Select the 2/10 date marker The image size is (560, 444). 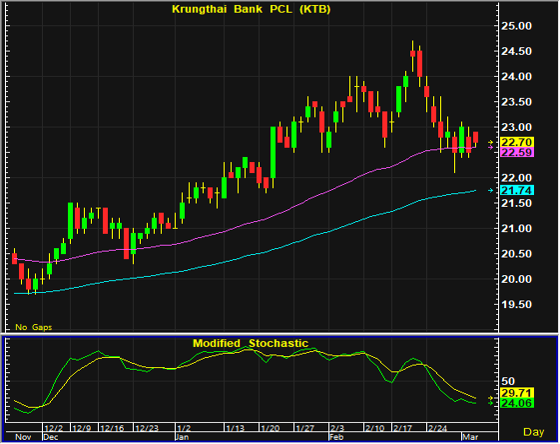[x=374, y=428]
